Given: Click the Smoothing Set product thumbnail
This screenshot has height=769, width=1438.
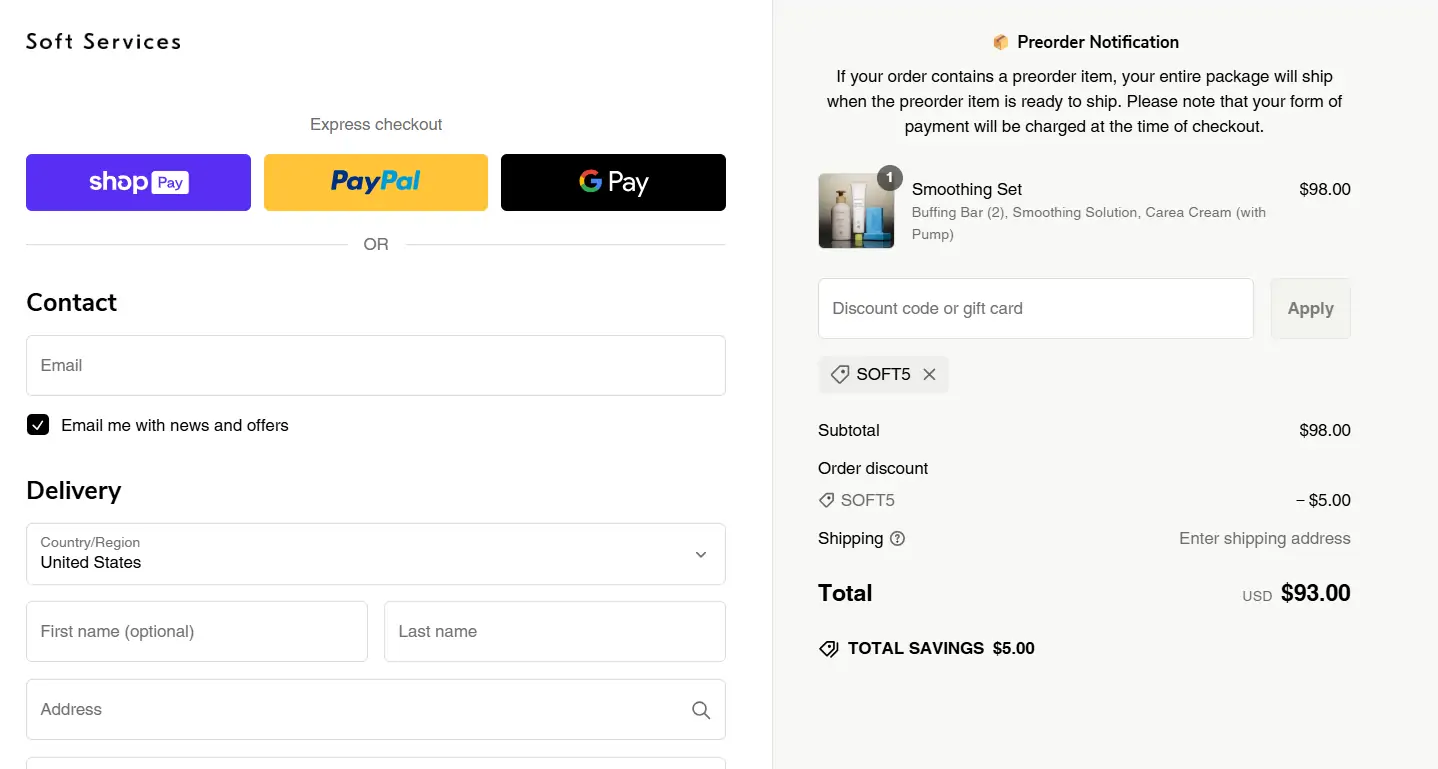Looking at the screenshot, I should pyautogui.click(x=855, y=211).
